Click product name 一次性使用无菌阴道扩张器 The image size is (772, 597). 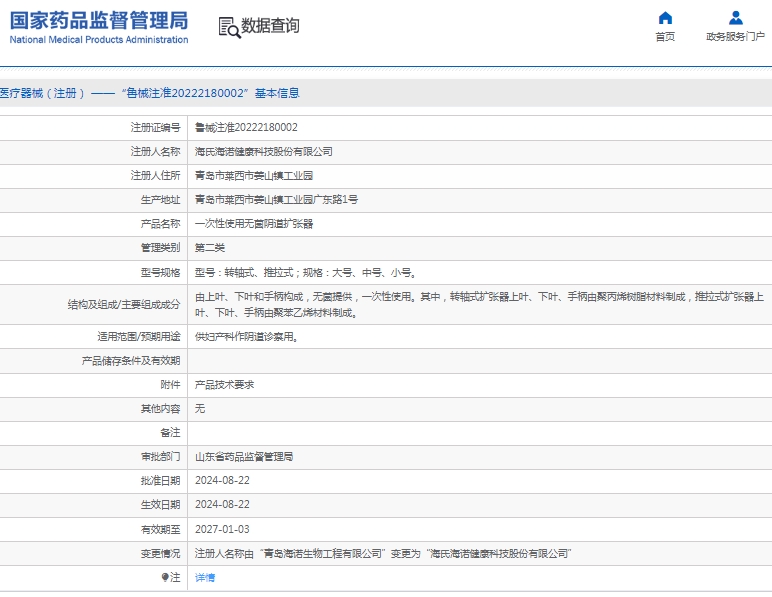coord(254,223)
